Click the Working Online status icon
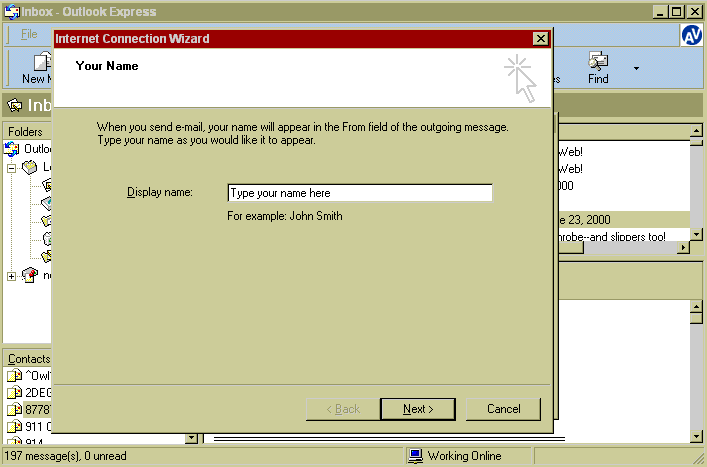Screen dimensions: 707x467 click(415, 456)
